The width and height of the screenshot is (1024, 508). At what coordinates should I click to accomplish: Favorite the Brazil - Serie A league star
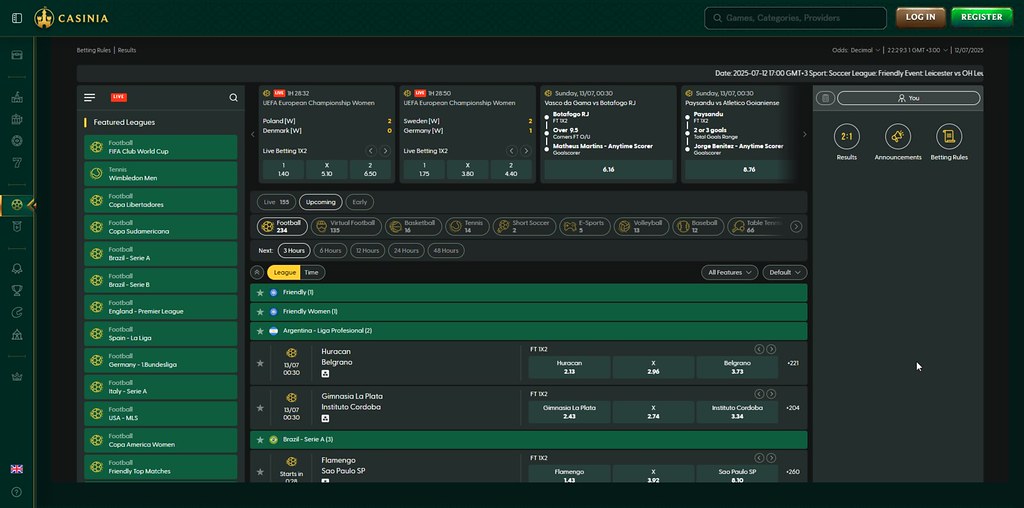[260, 440]
